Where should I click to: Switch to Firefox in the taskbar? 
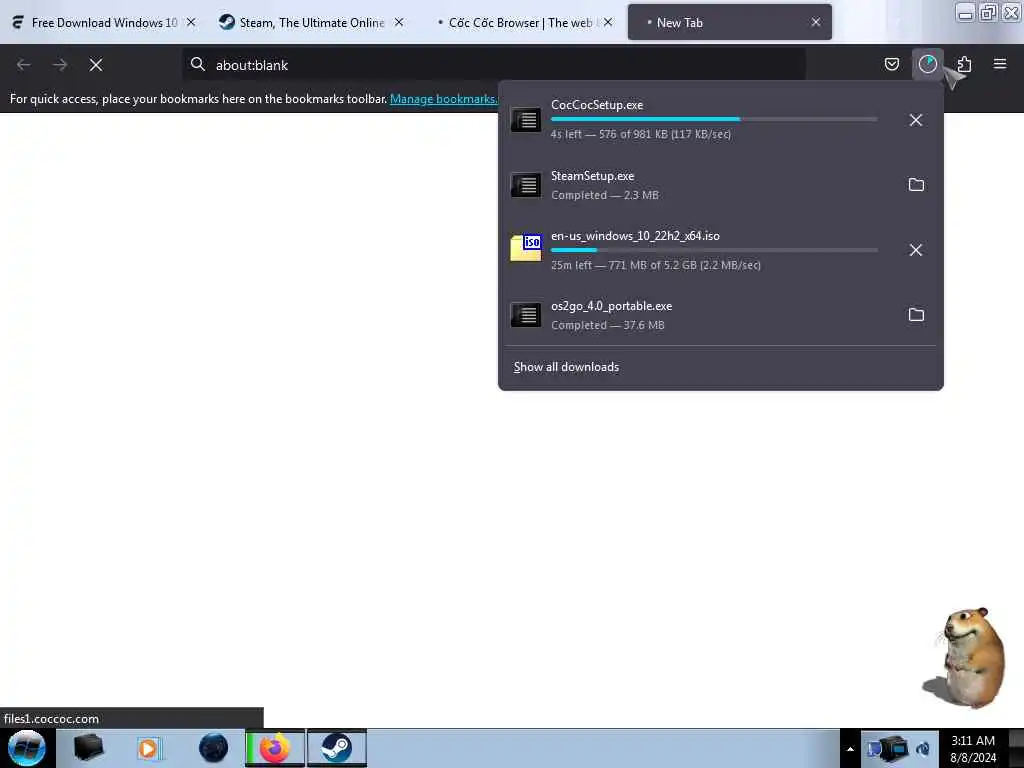(275, 748)
